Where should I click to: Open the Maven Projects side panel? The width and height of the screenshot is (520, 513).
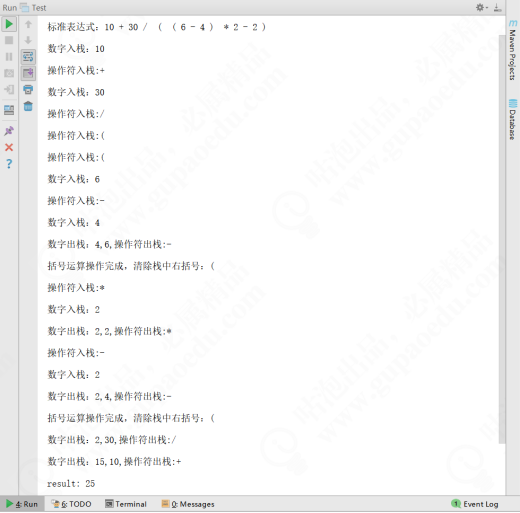point(513,50)
